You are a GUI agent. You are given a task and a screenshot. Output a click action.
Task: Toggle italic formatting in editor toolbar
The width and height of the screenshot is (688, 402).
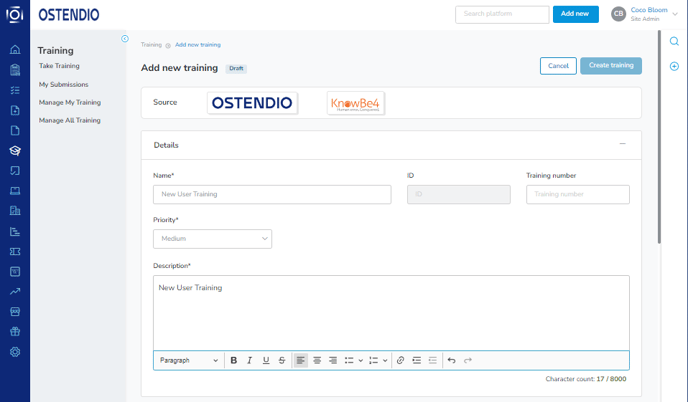pyautogui.click(x=249, y=360)
